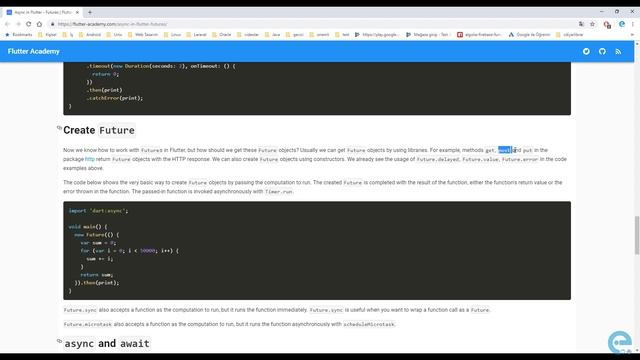Click the page vertical scrollbar thumb

(x=637, y=235)
